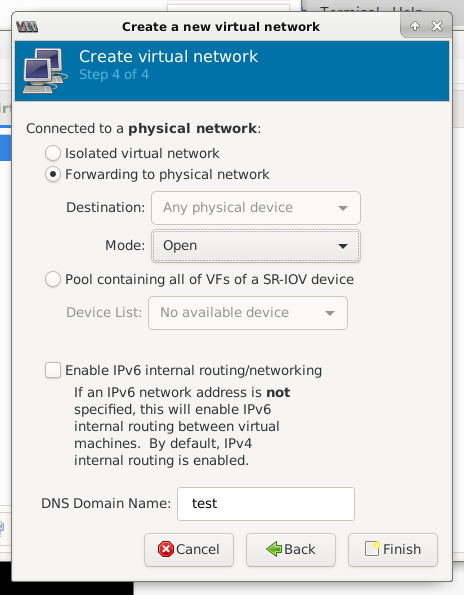Viewport: 464px width, 595px height.
Task: Enable IPv6 internal routing/networking checkbox
Action: coord(53,370)
